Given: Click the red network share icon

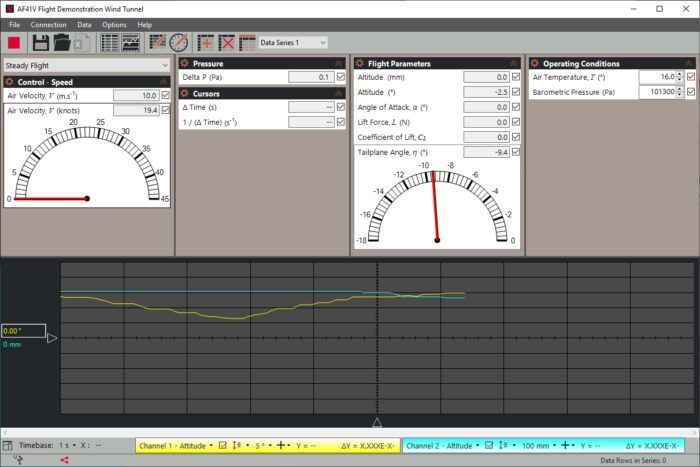Looking at the screenshot, I should (64, 460).
